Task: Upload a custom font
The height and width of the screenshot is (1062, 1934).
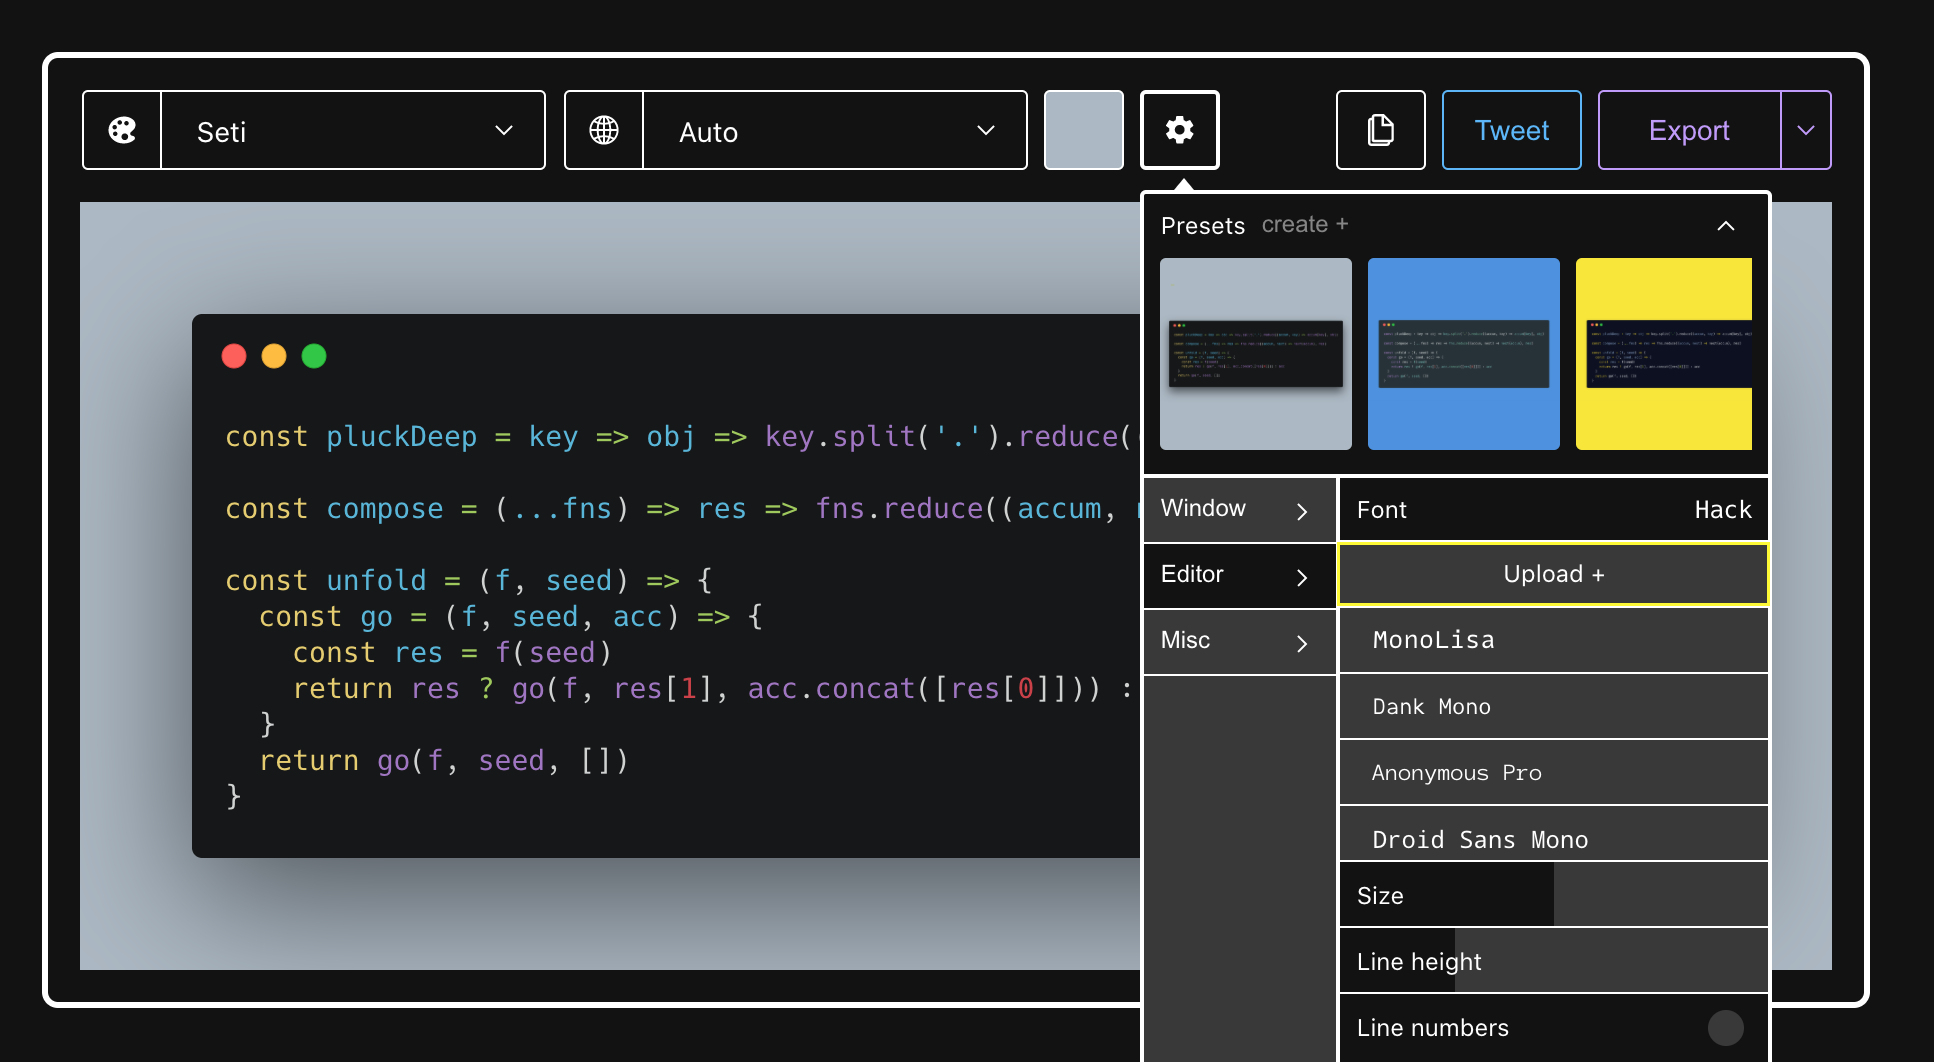Action: coord(1552,574)
